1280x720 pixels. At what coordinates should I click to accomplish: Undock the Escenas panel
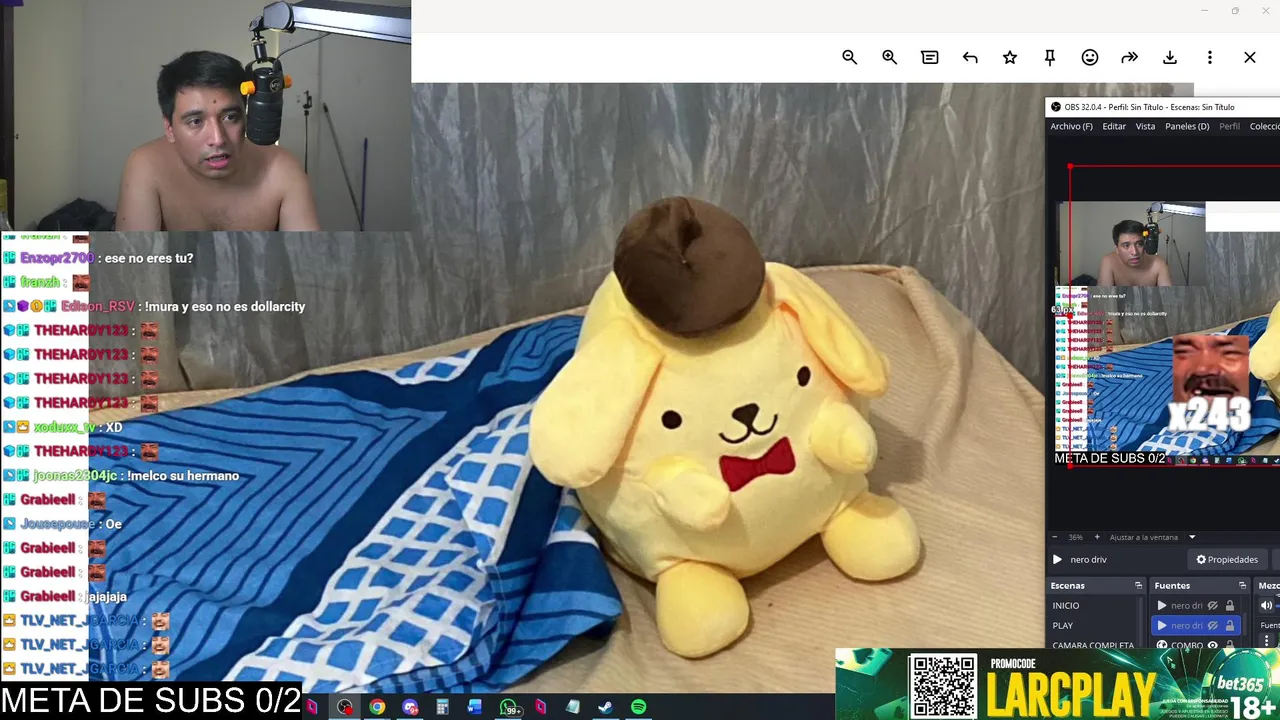pyautogui.click(x=1138, y=585)
